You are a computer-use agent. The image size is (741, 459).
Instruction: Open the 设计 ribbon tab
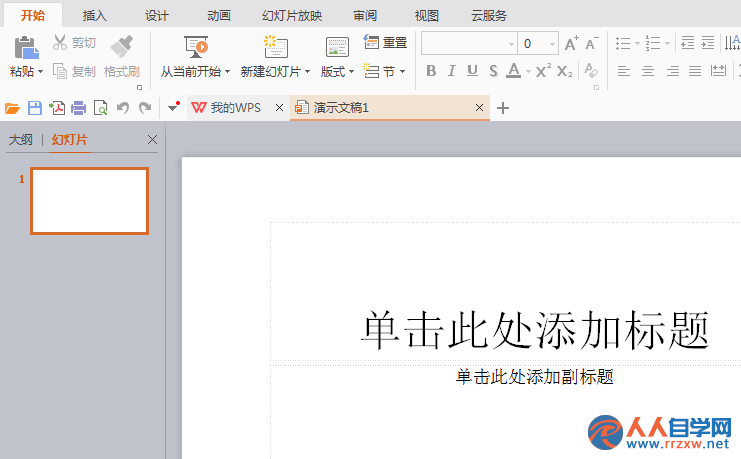pyautogui.click(x=156, y=16)
